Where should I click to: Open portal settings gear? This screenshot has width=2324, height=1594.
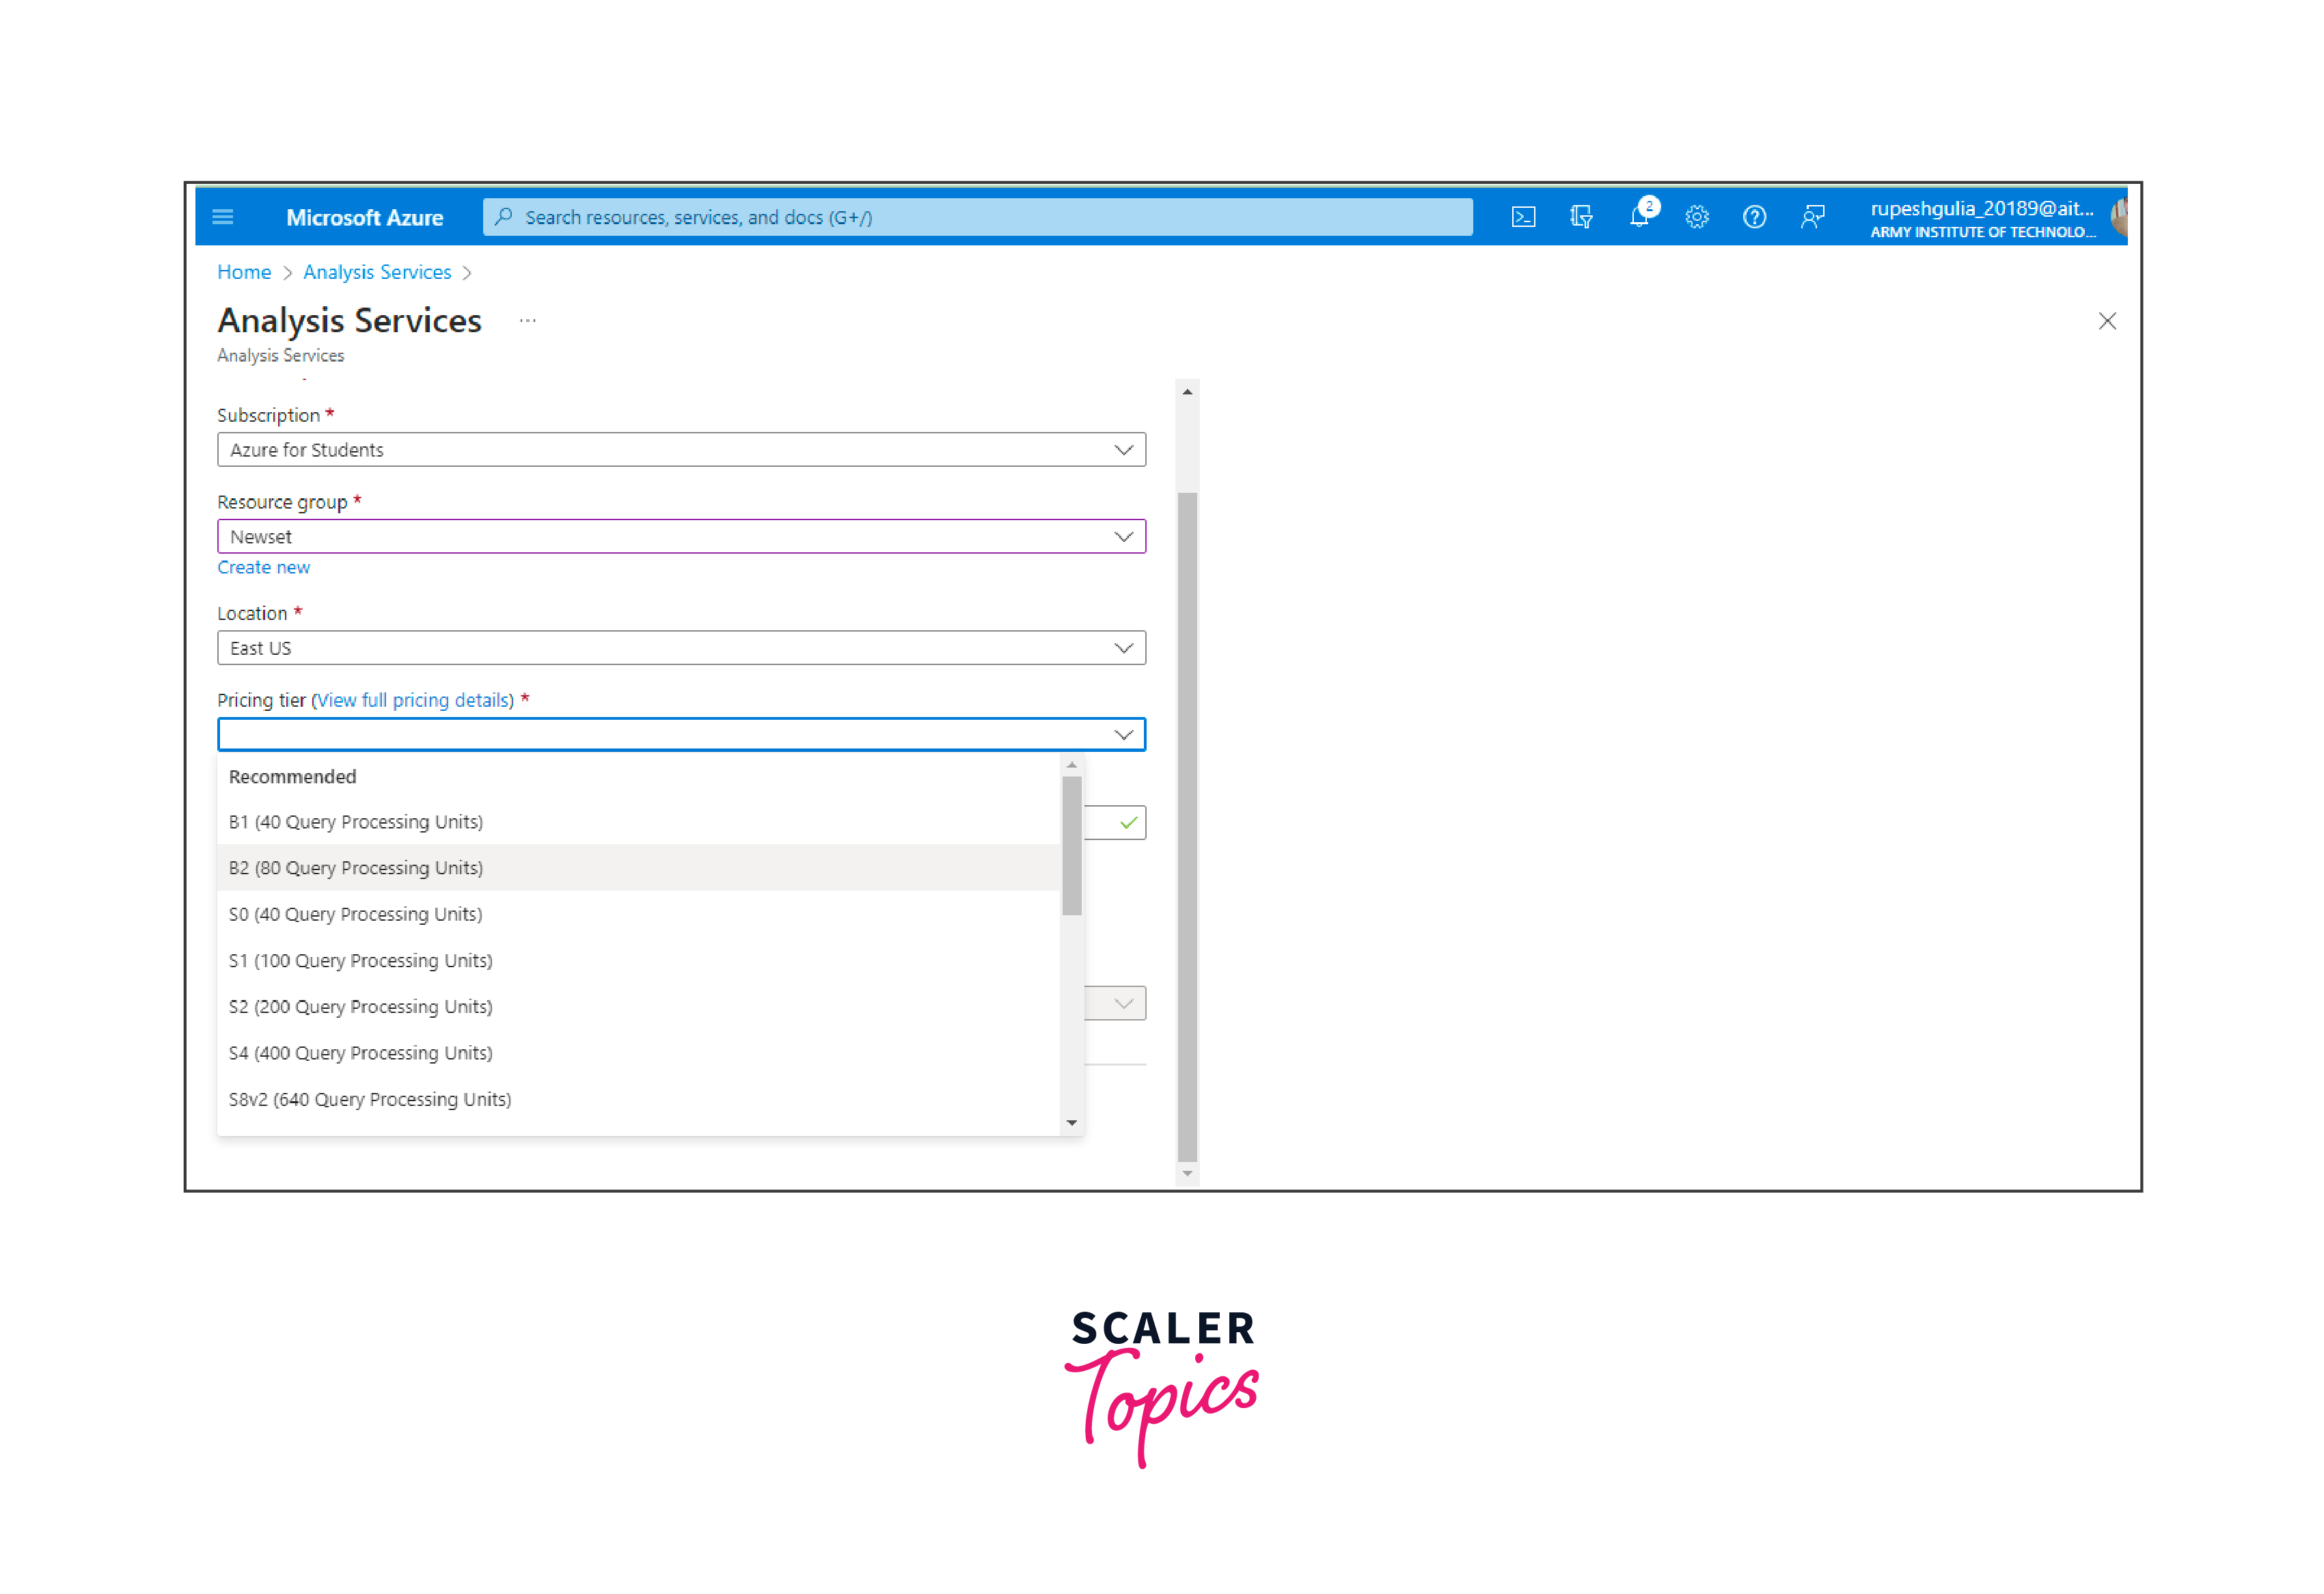(1697, 217)
